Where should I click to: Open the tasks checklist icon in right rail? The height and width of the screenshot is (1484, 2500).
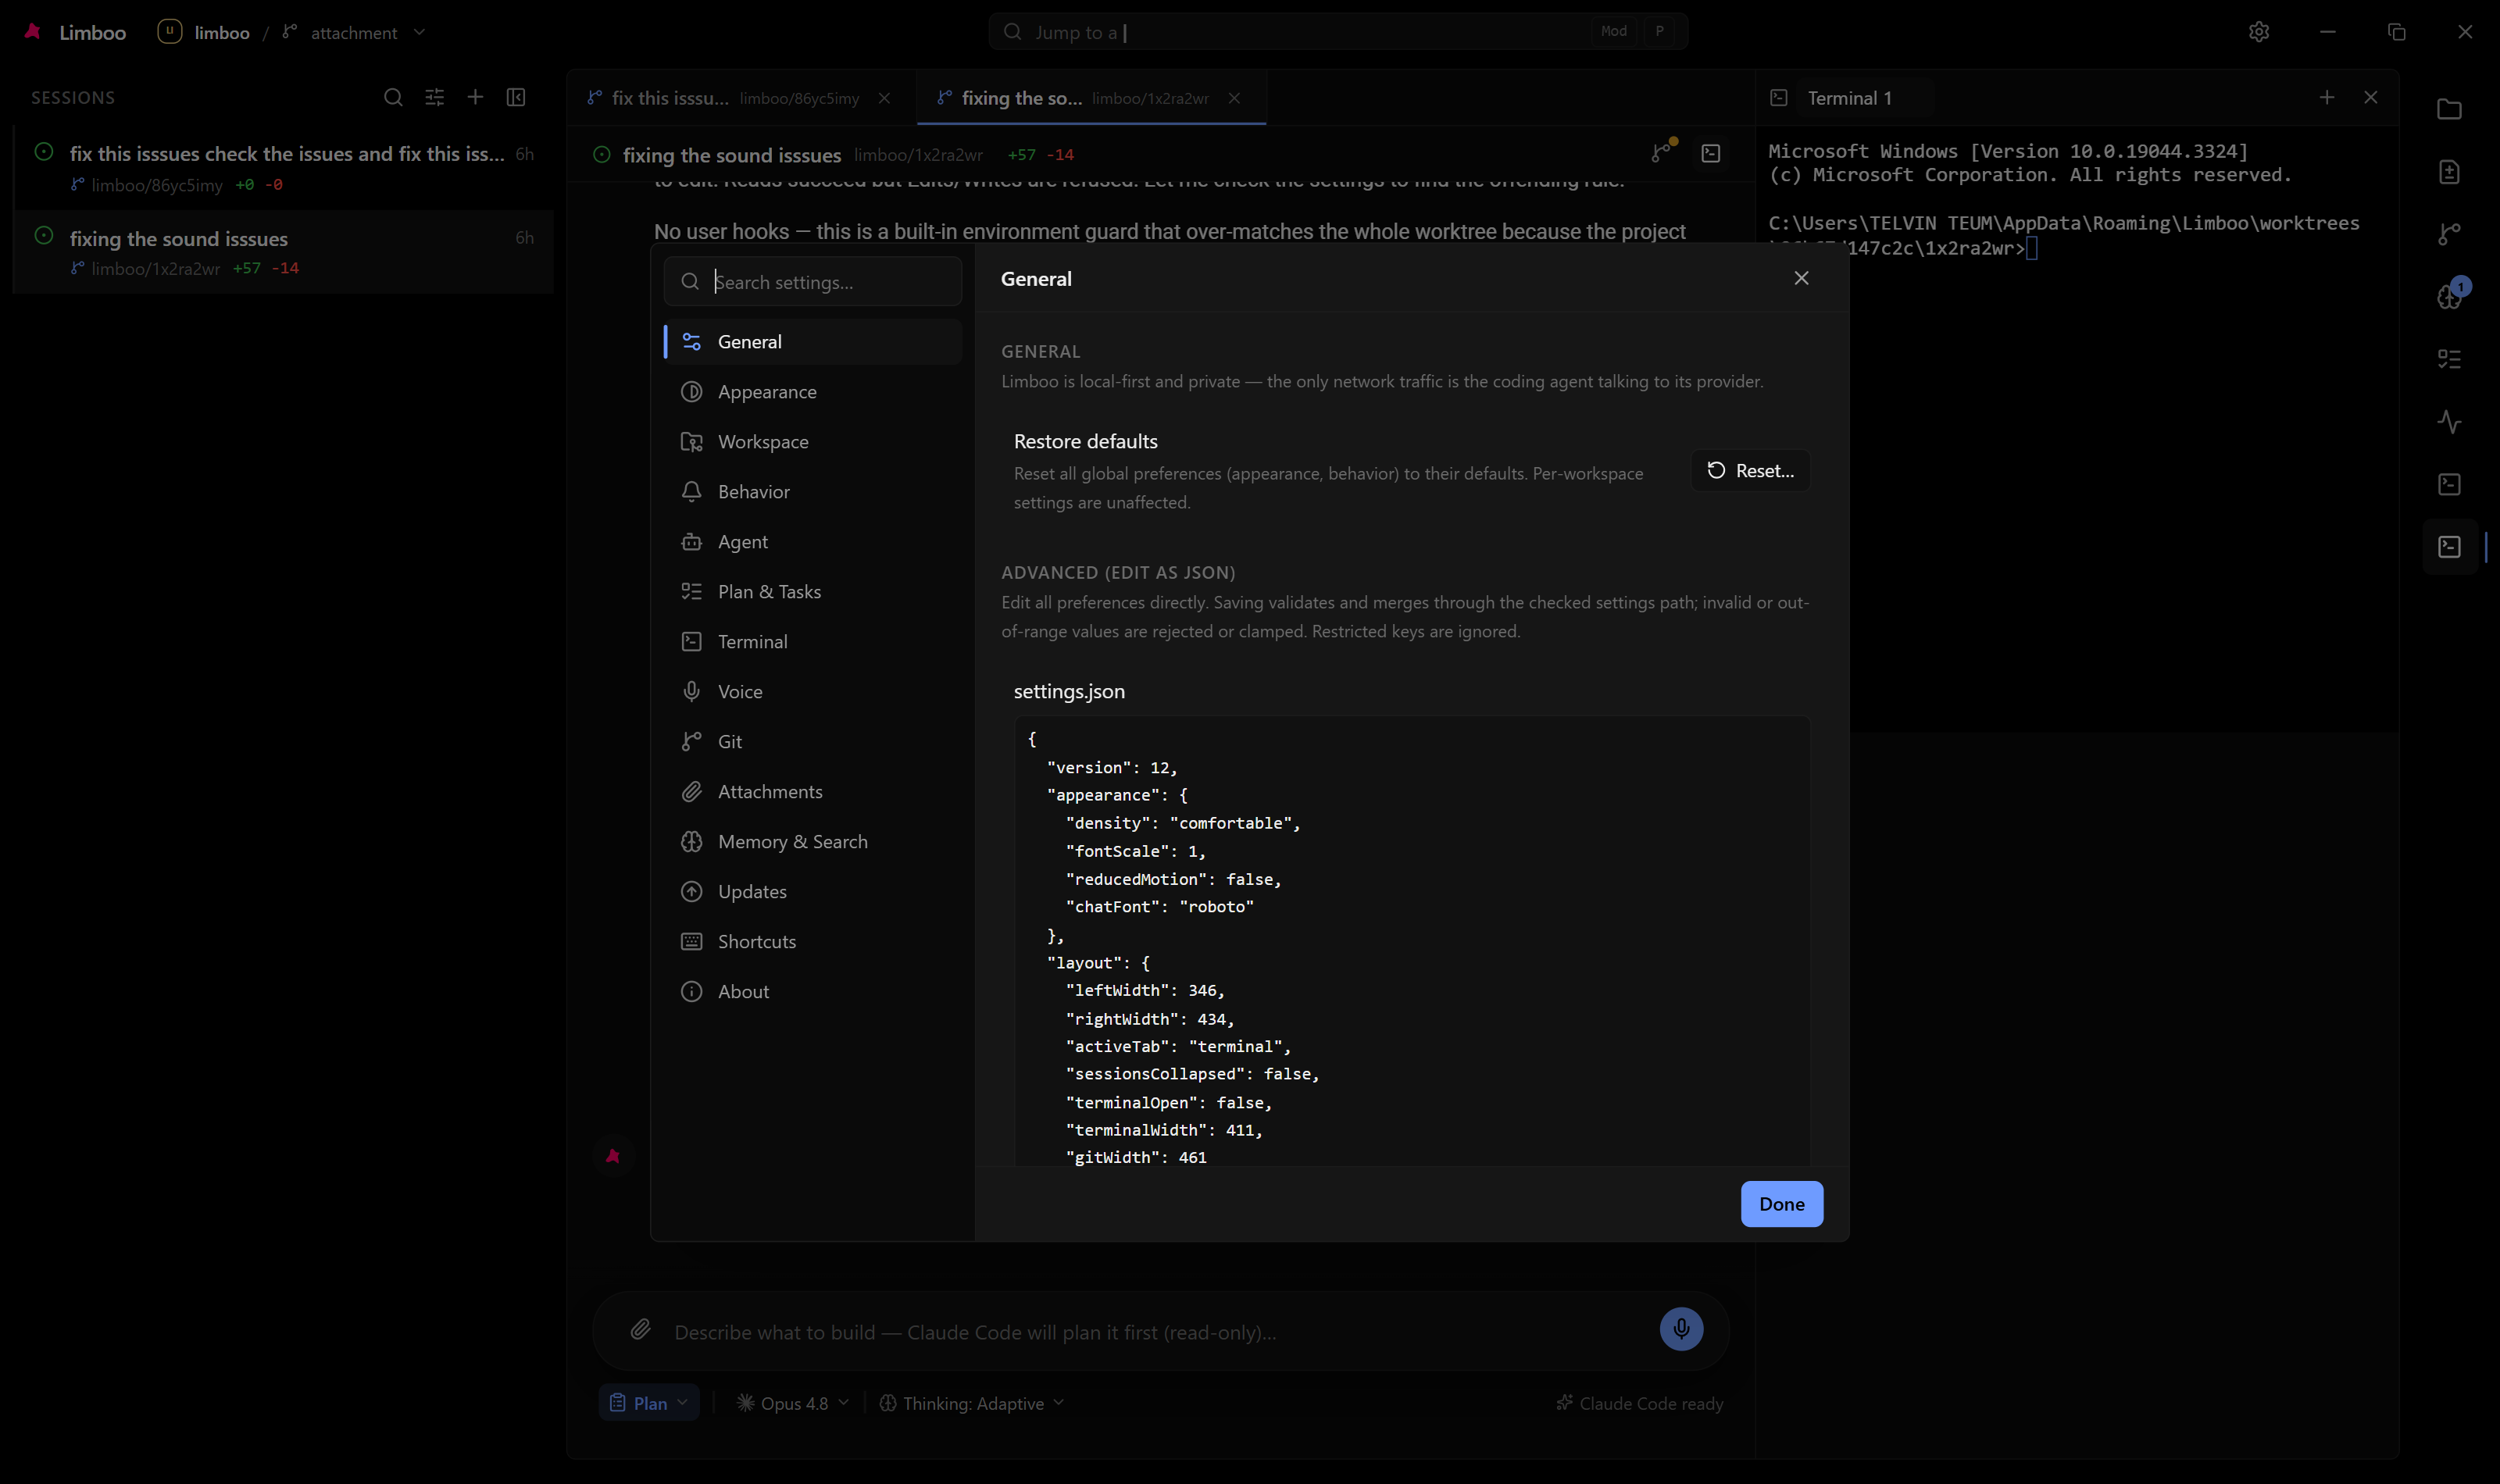click(2449, 359)
